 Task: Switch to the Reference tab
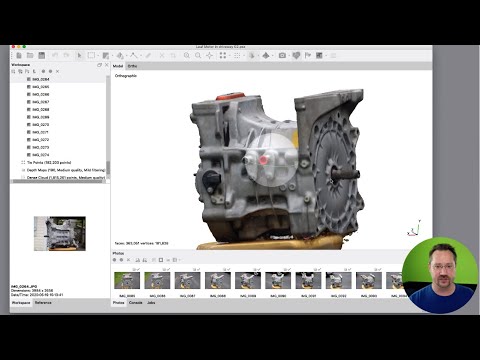(x=43, y=303)
